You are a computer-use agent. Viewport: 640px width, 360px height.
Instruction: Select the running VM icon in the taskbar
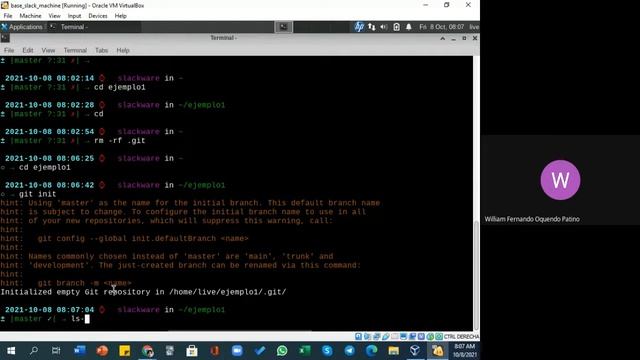(438, 351)
